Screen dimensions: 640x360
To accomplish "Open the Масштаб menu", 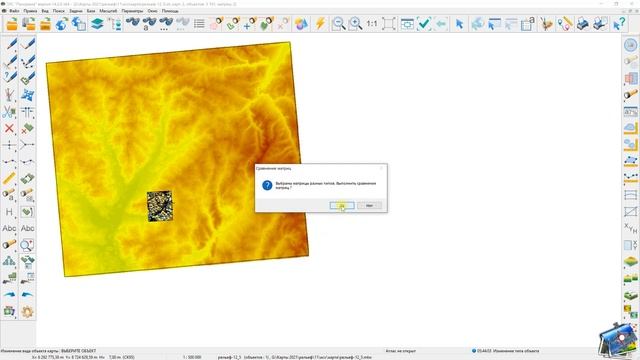I will point(108,11).
